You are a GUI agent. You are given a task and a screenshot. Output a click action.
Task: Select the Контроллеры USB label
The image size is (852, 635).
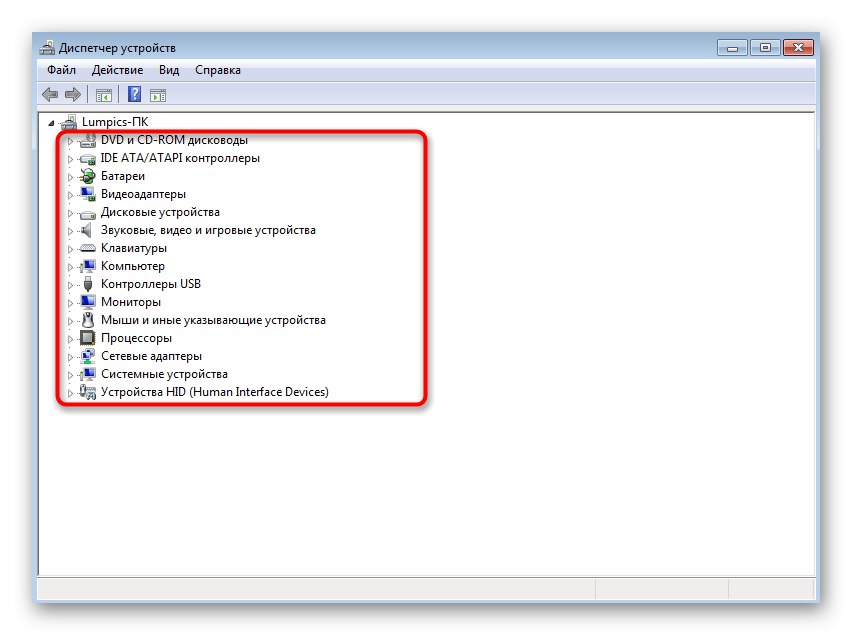click(x=151, y=284)
